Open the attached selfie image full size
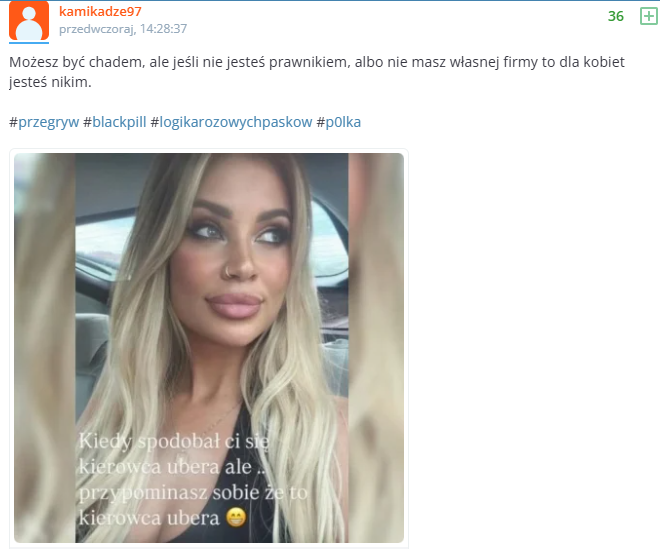 click(x=209, y=348)
